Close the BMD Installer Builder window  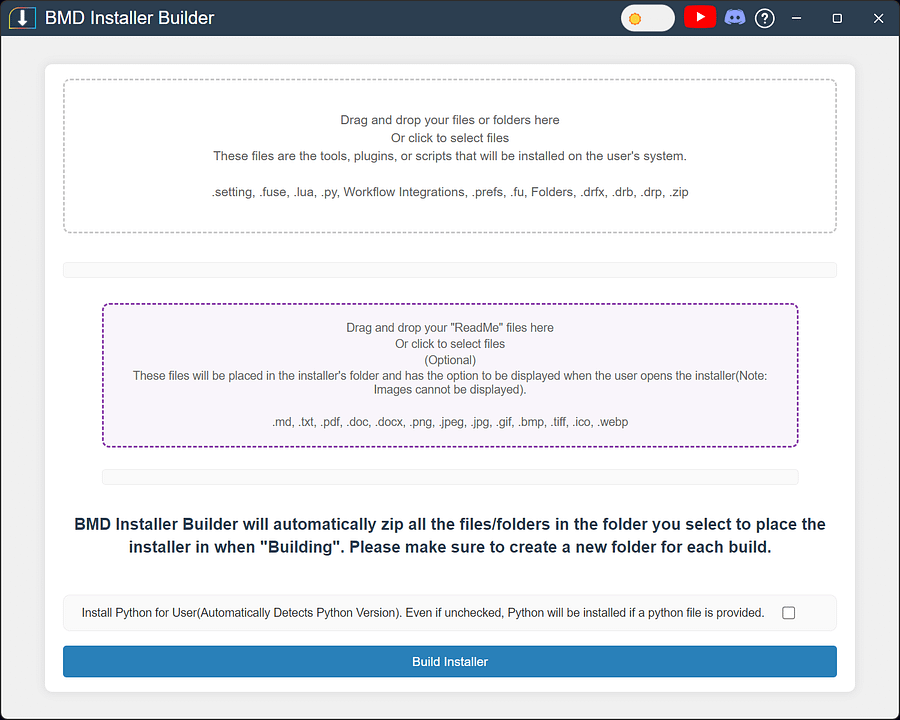pyautogui.click(x=878, y=18)
